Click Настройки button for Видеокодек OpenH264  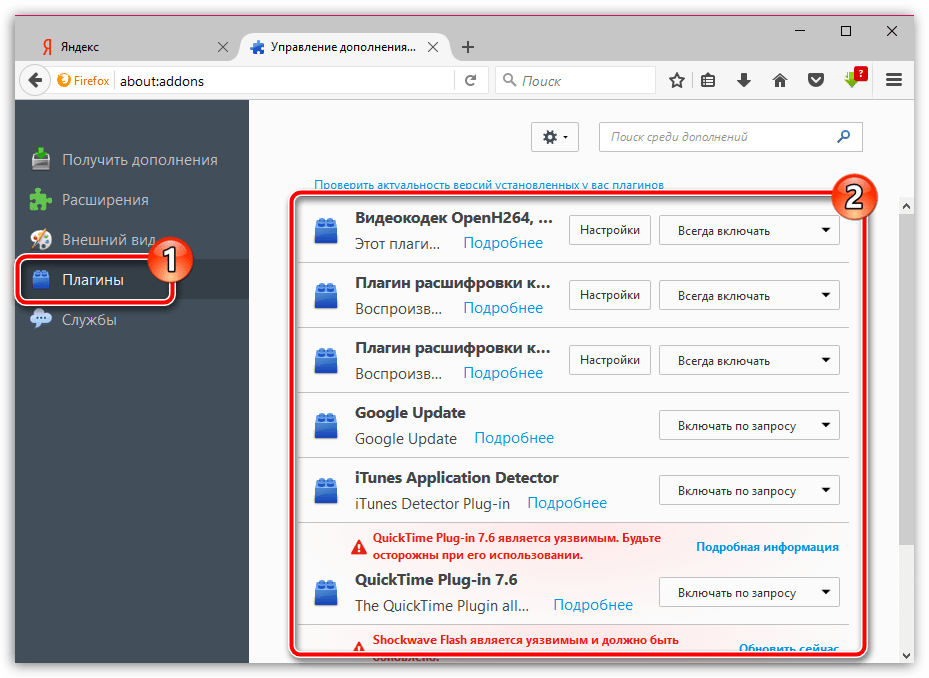pos(610,230)
